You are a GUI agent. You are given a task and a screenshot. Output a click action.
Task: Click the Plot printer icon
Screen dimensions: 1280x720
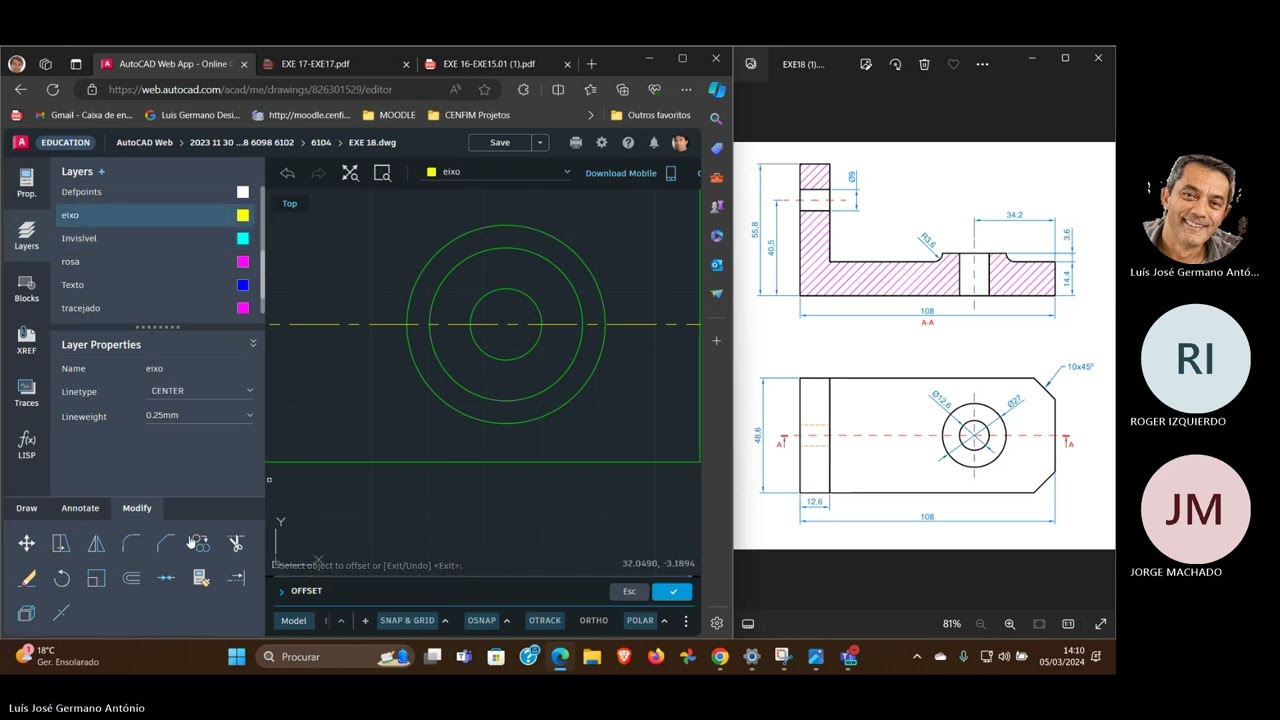tap(576, 143)
